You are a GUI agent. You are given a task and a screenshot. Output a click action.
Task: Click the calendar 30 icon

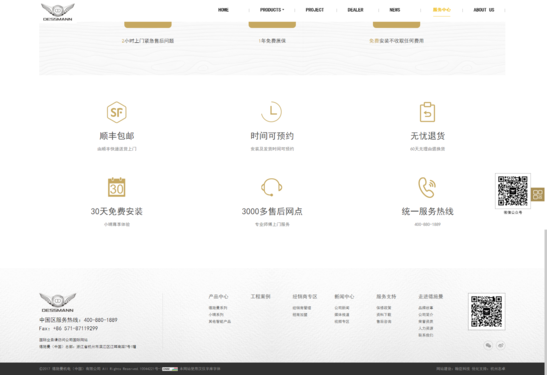tap(117, 187)
